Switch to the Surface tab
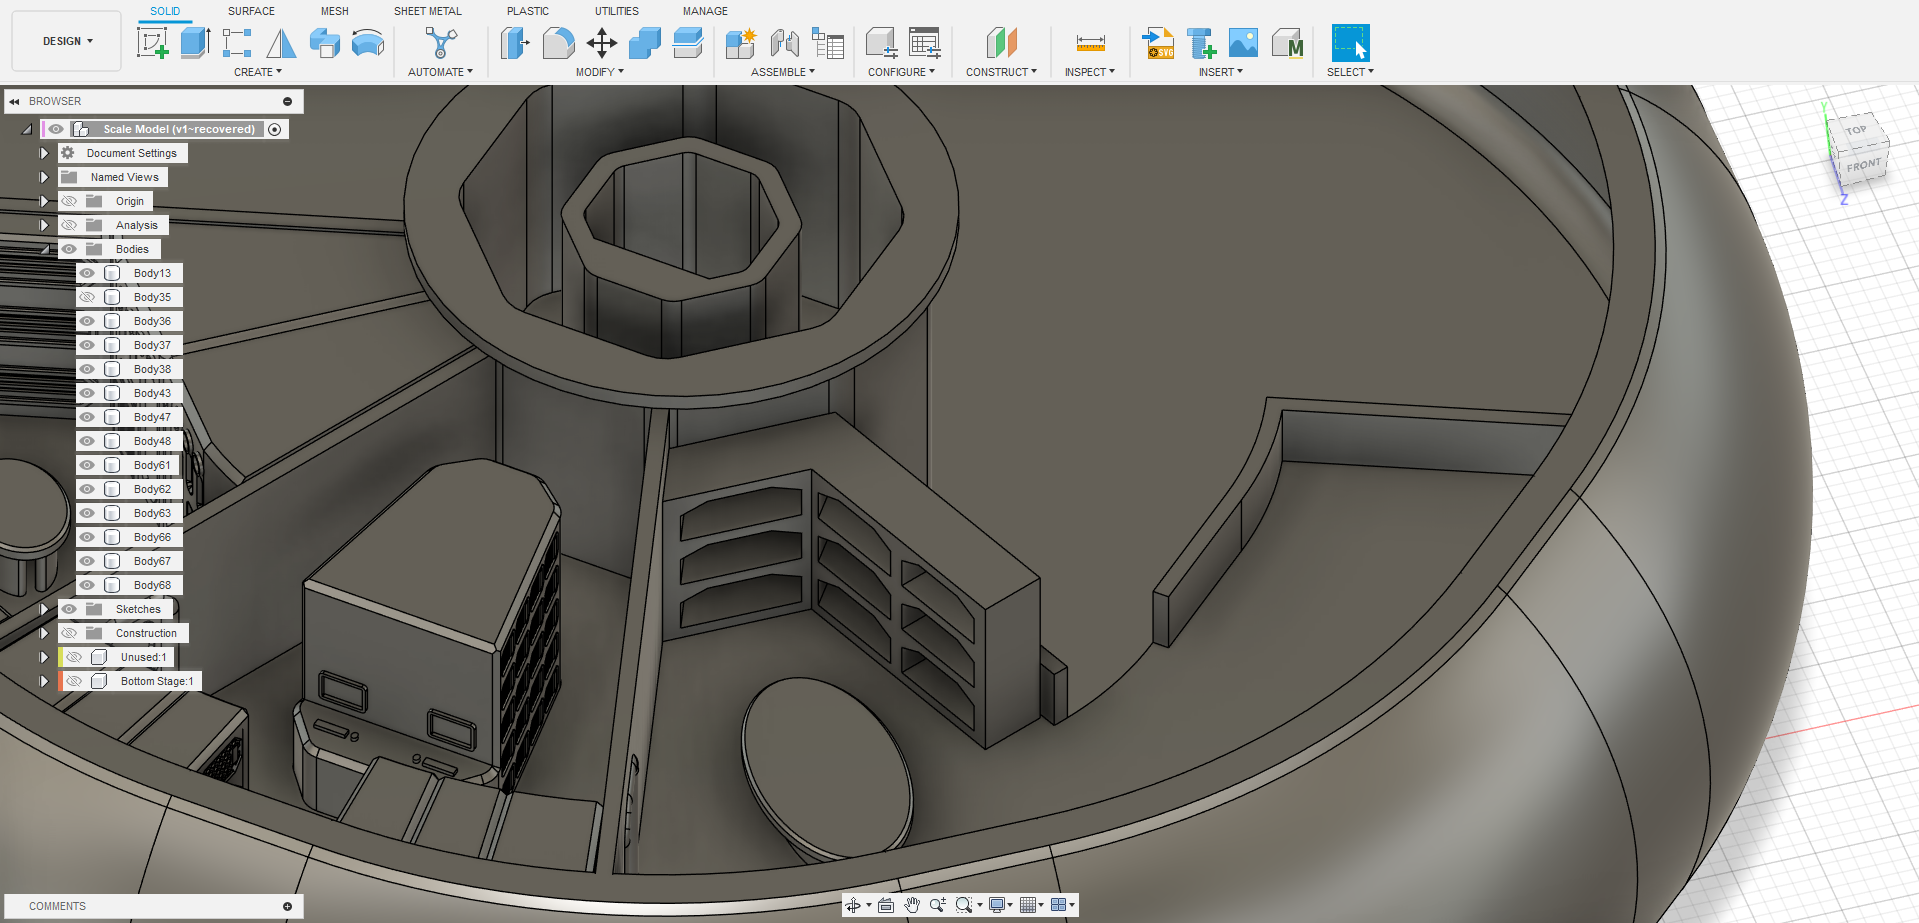Screen dimensions: 1919x923 [251, 11]
